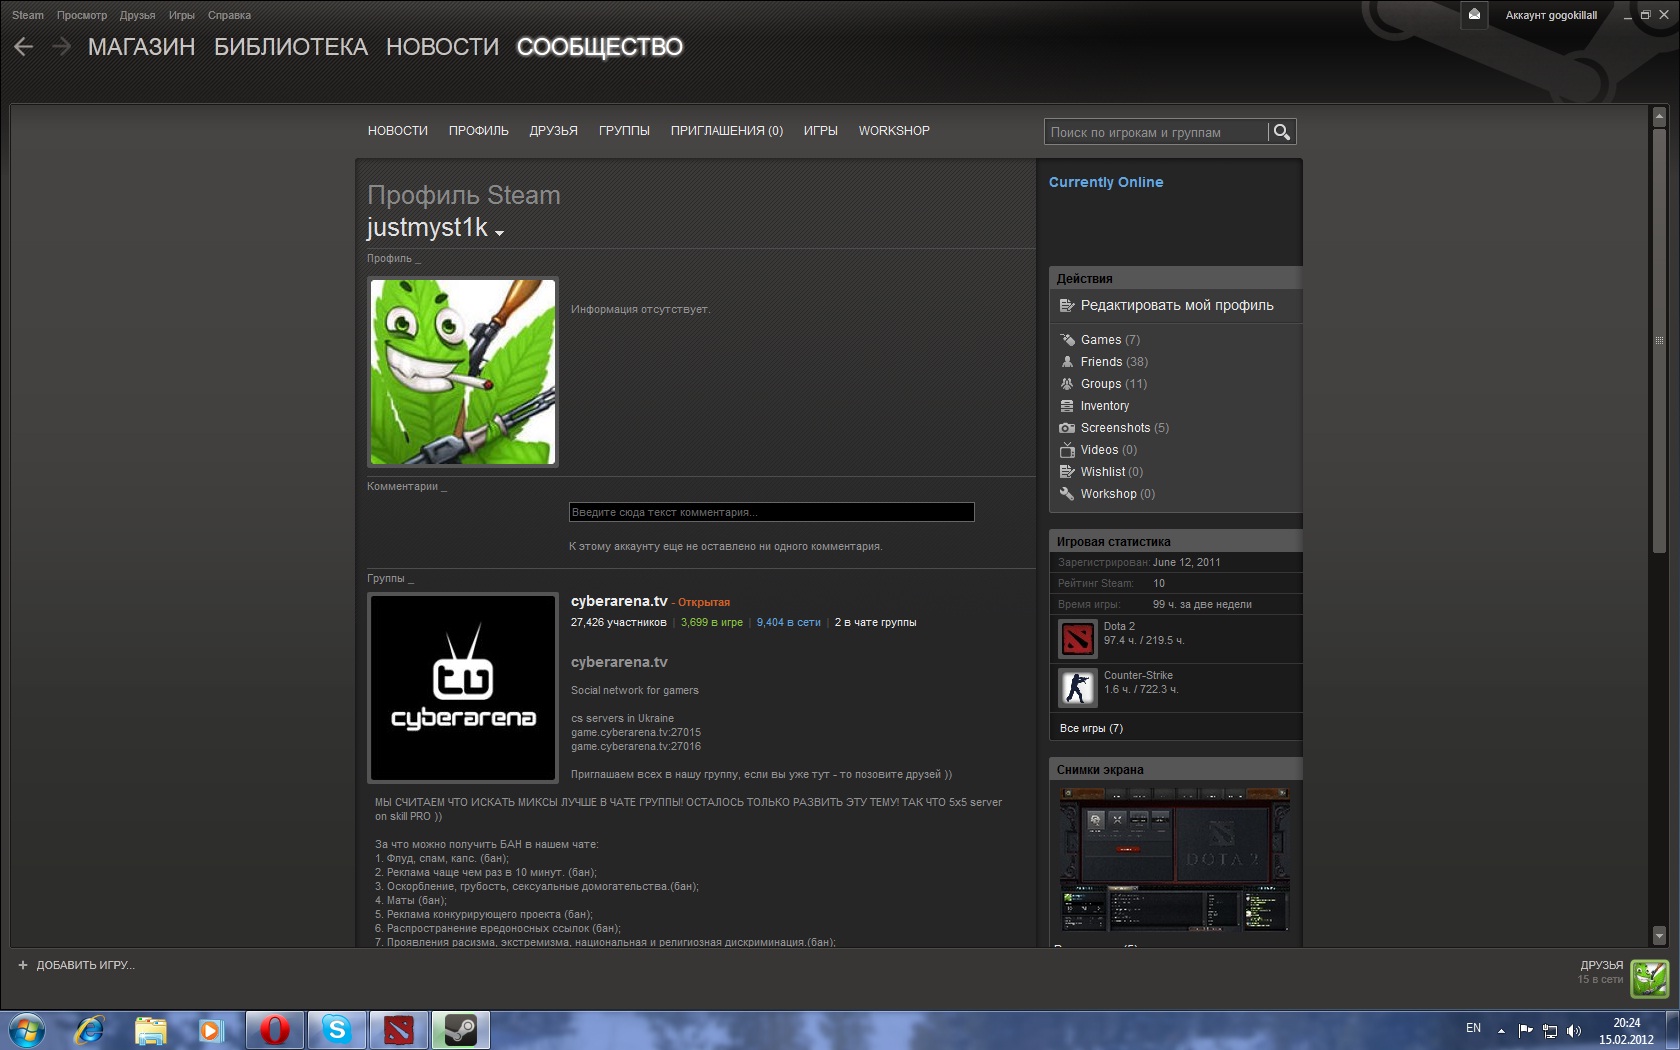Open the cyberarena group logo image
This screenshot has width=1680, height=1050.
coord(463,688)
